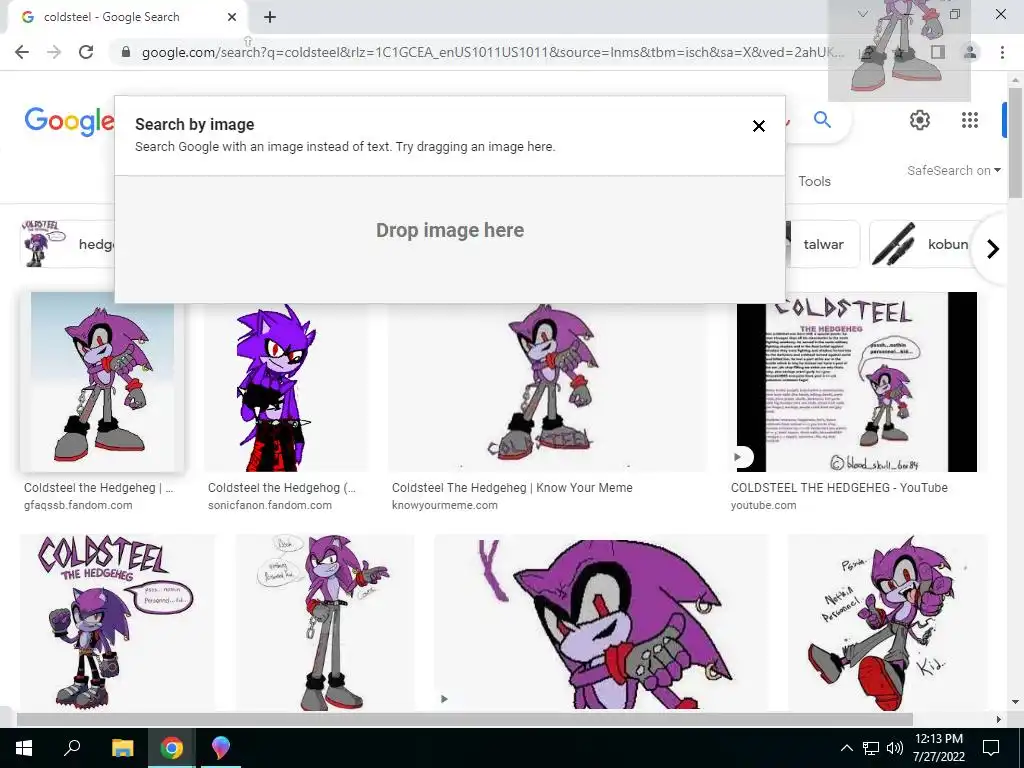Viewport: 1024px width, 768px height.
Task: Open network status in system tray
Action: [871, 748]
